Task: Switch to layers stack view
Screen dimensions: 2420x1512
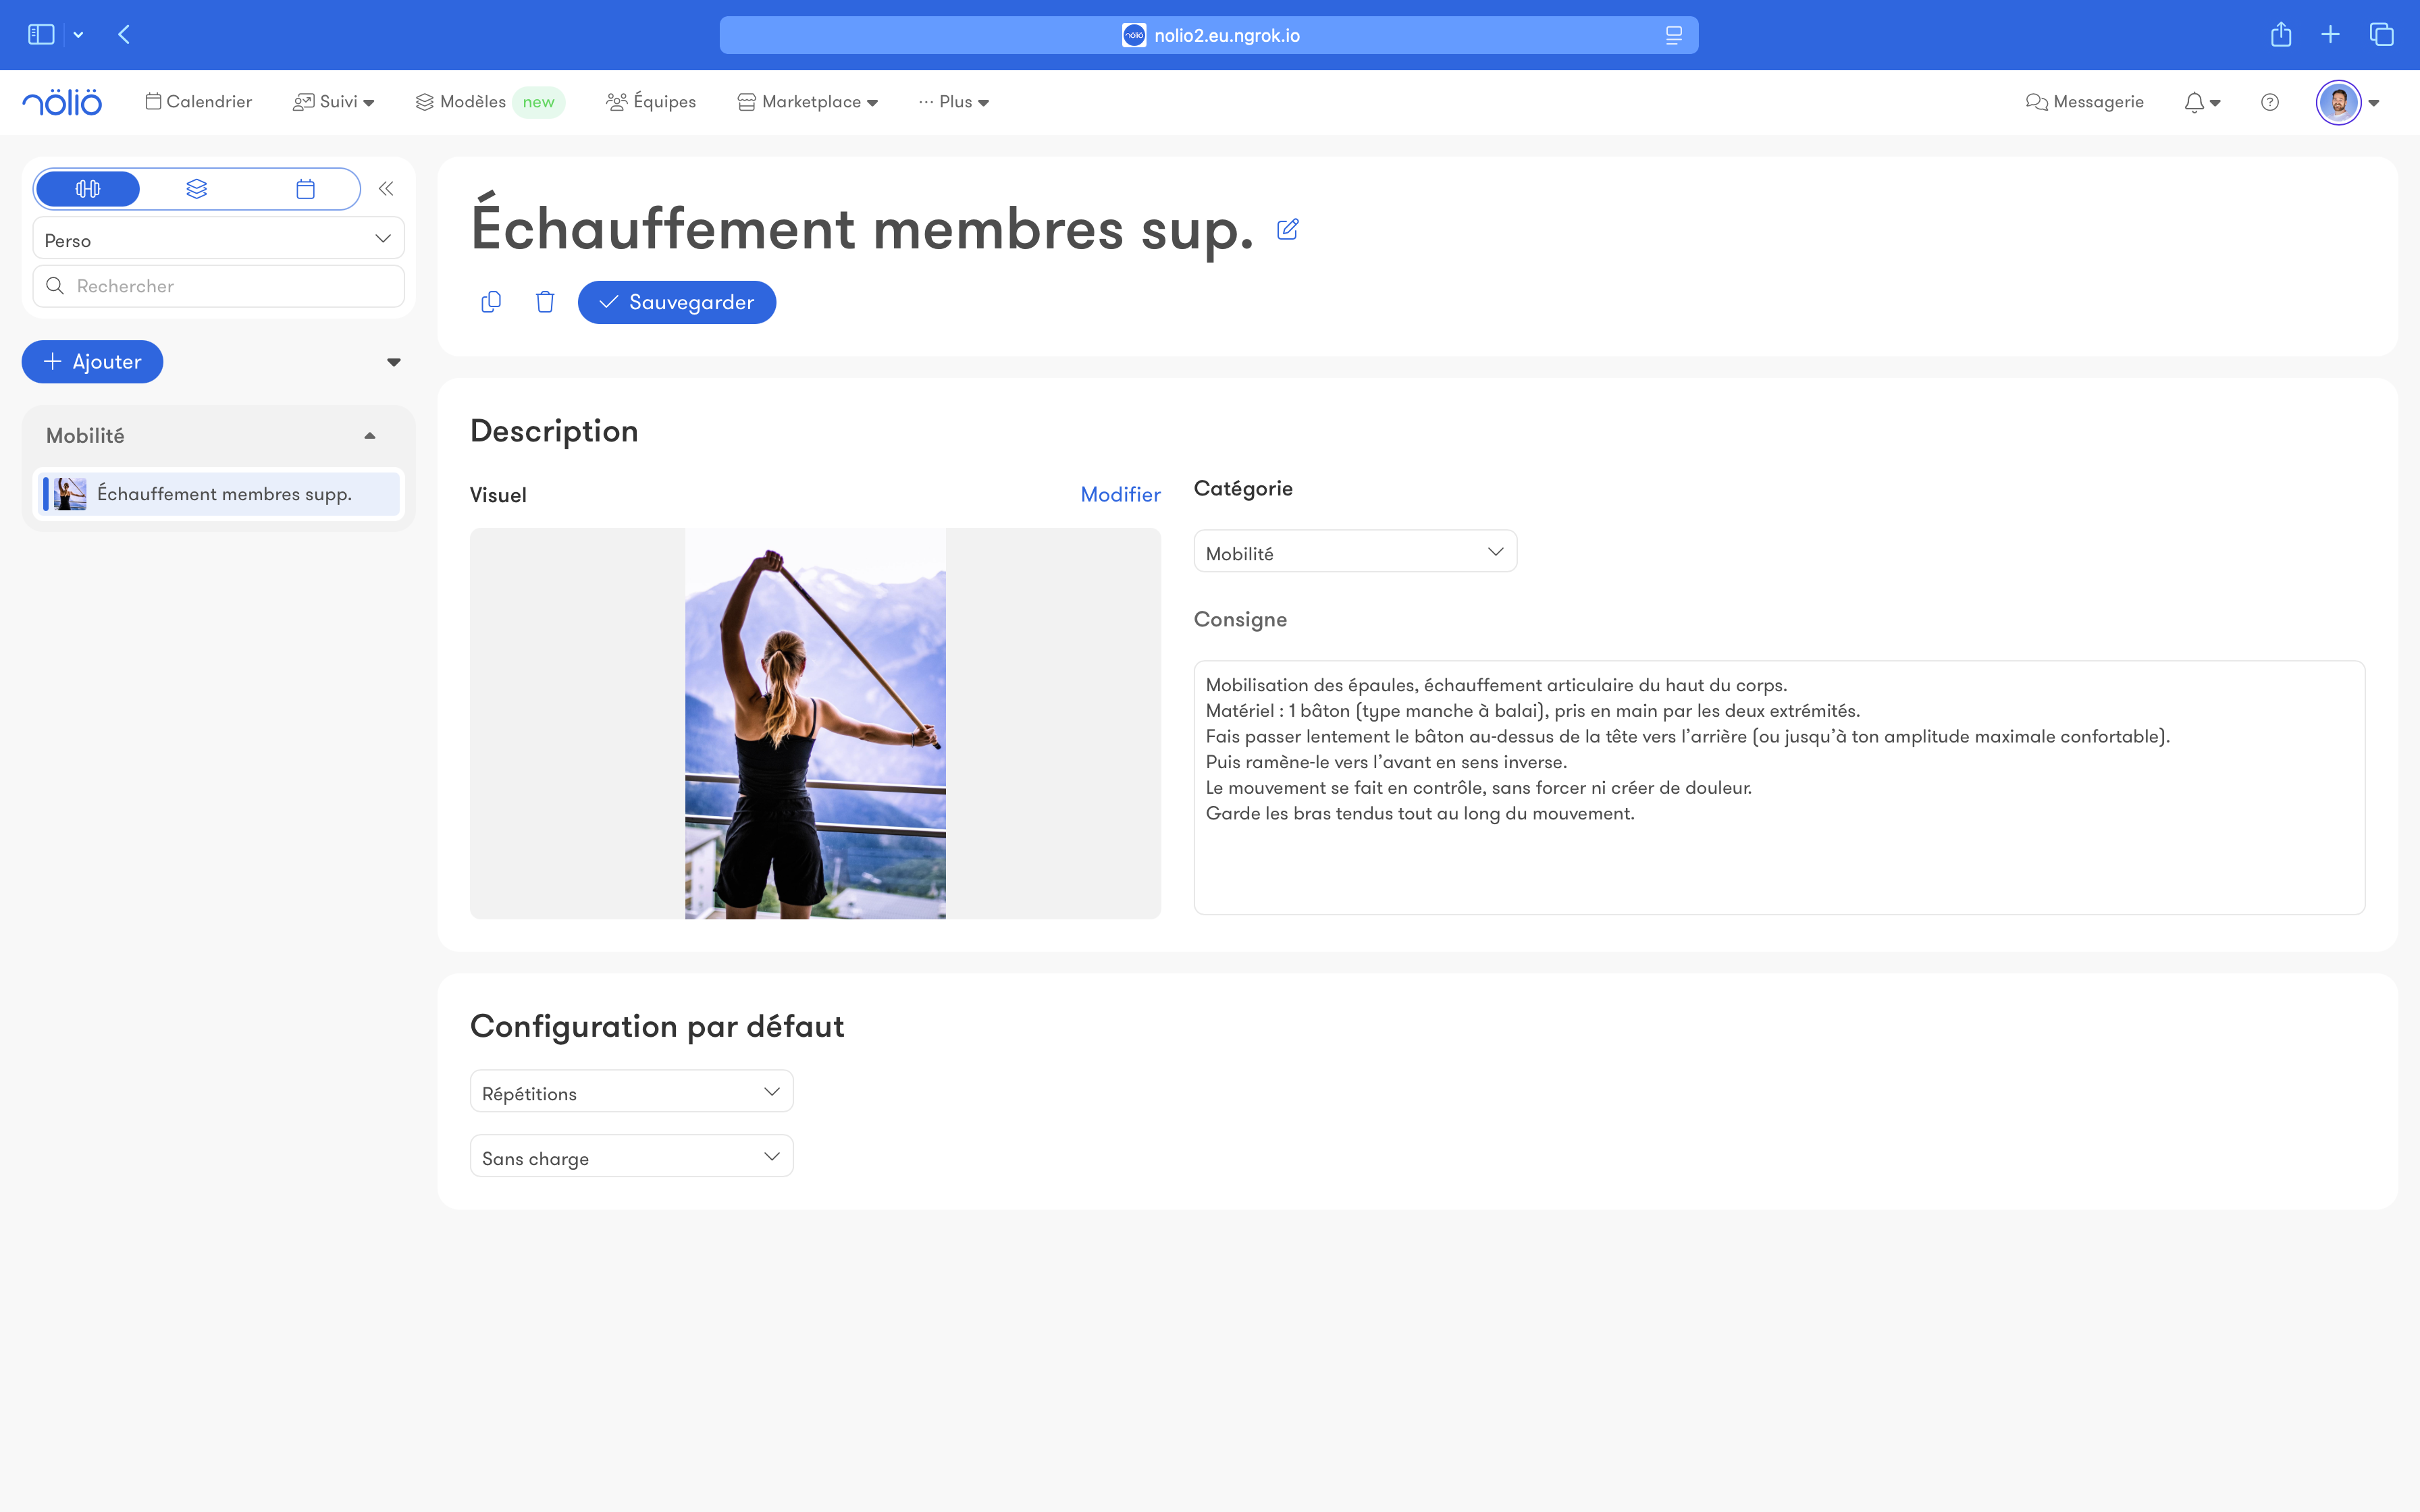Action: 197,189
